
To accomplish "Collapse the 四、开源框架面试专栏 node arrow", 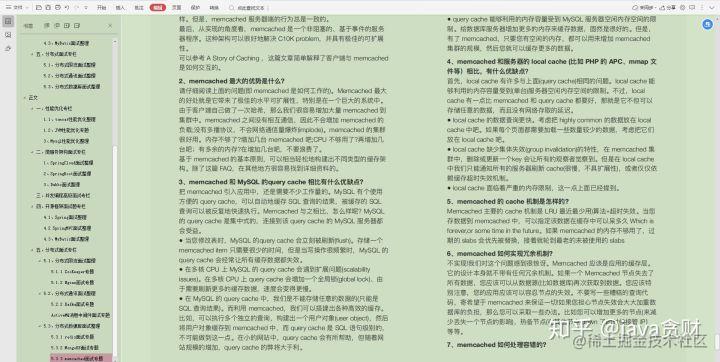I will [32, 206].
